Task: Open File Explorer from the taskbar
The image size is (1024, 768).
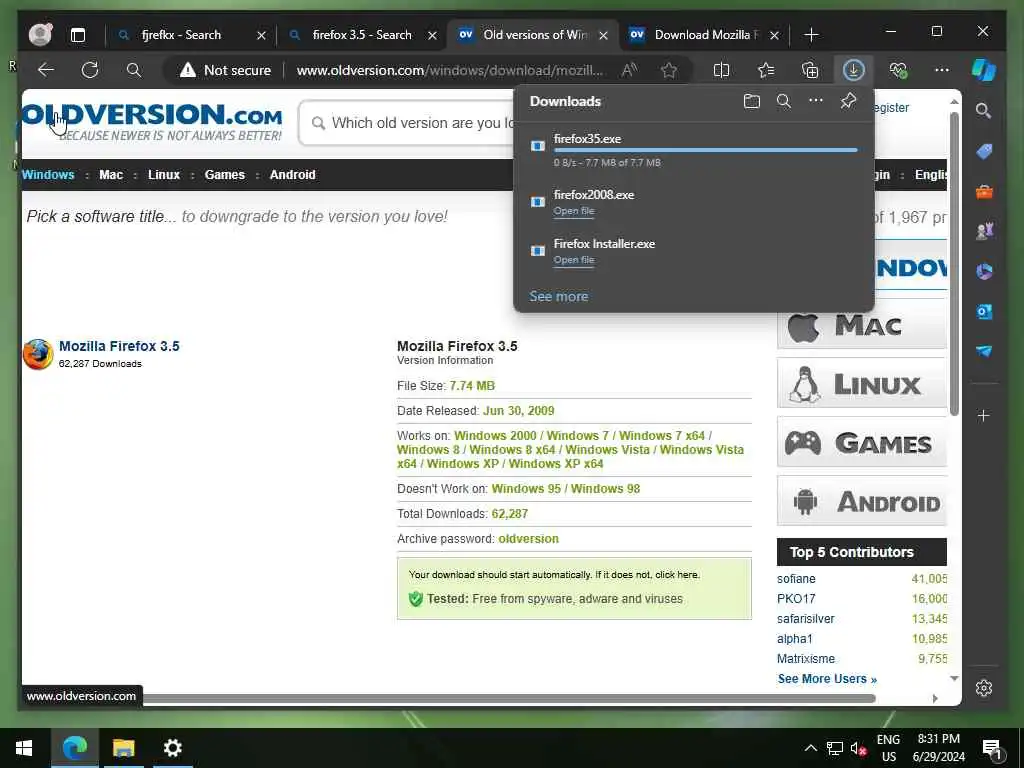Action: tap(123, 748)
